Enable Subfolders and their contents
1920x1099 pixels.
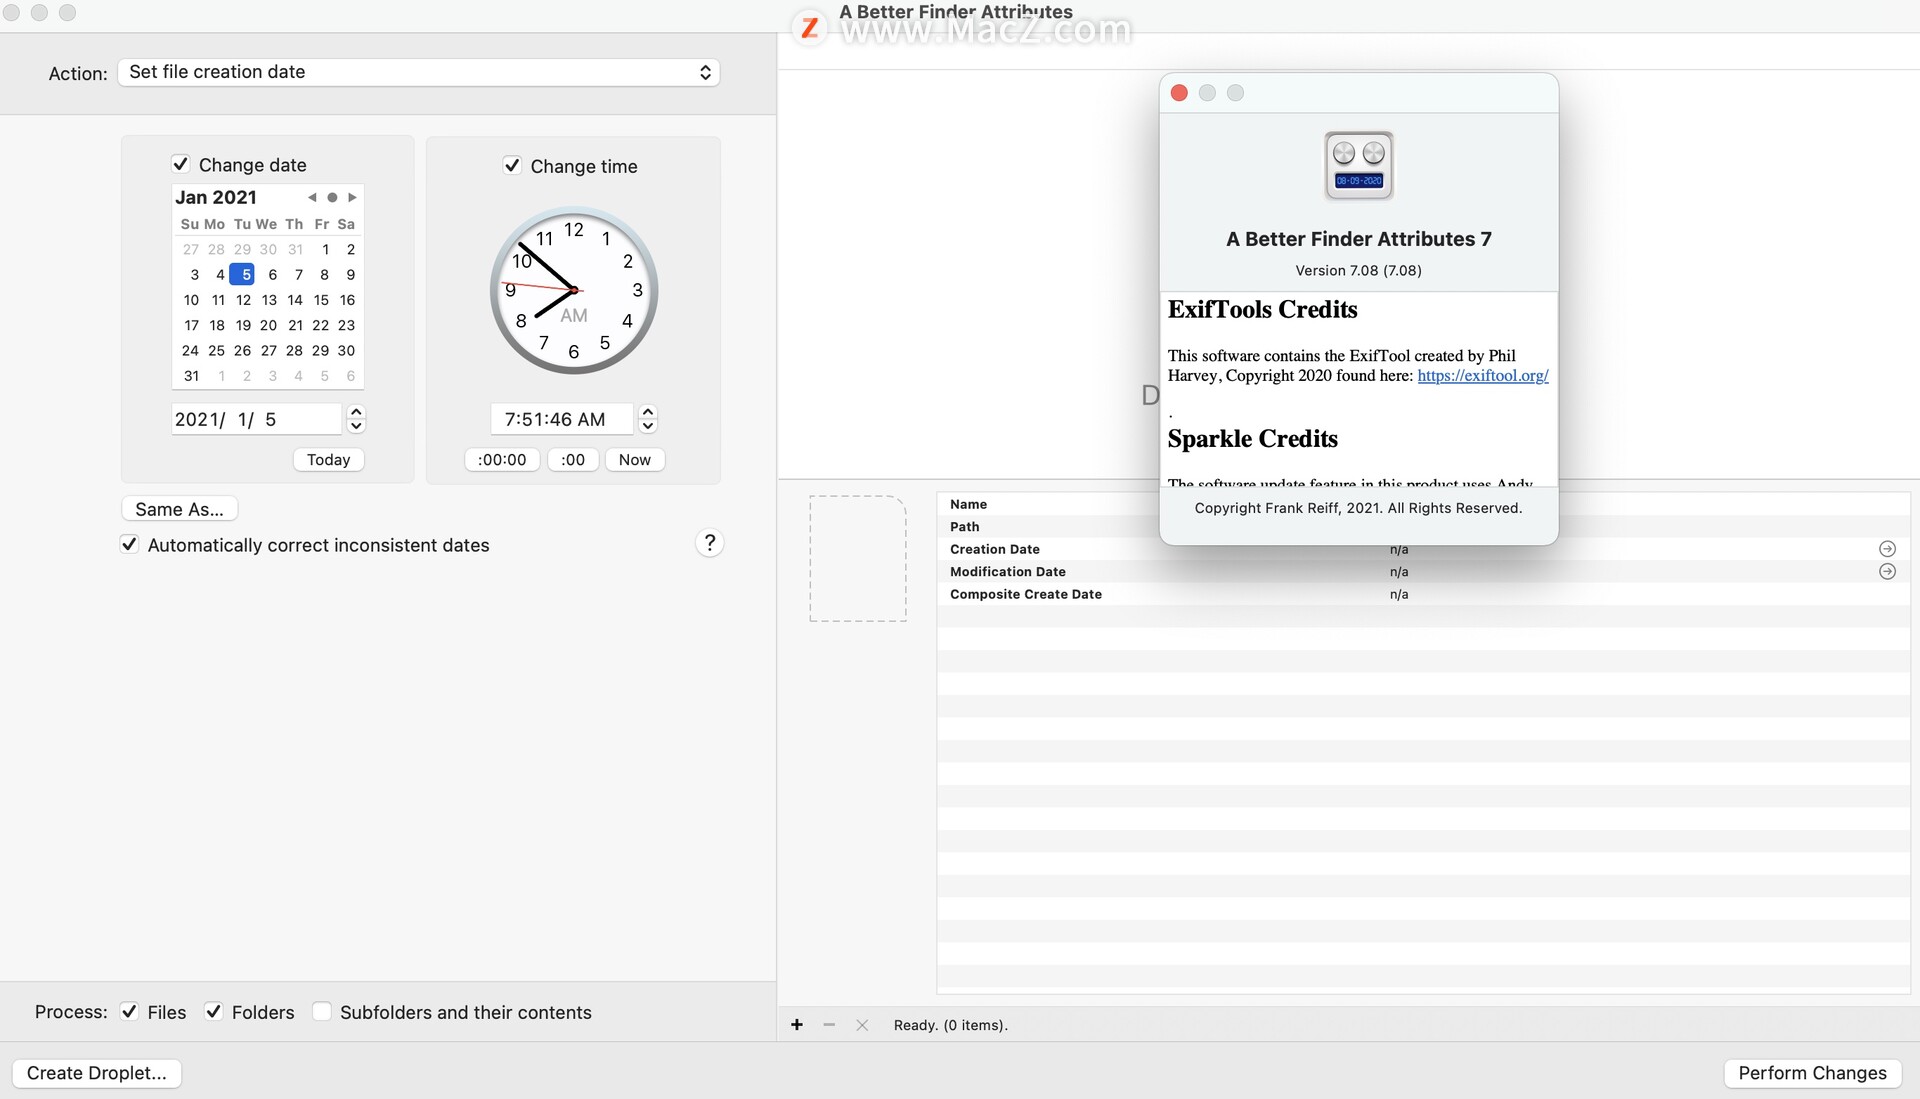coord(322,1011)
